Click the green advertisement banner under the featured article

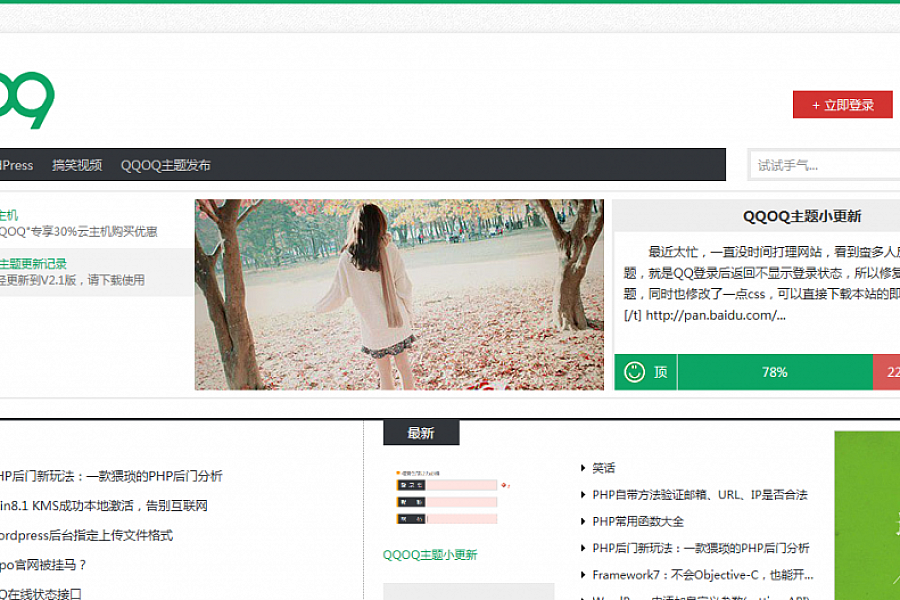coord(867,516)
